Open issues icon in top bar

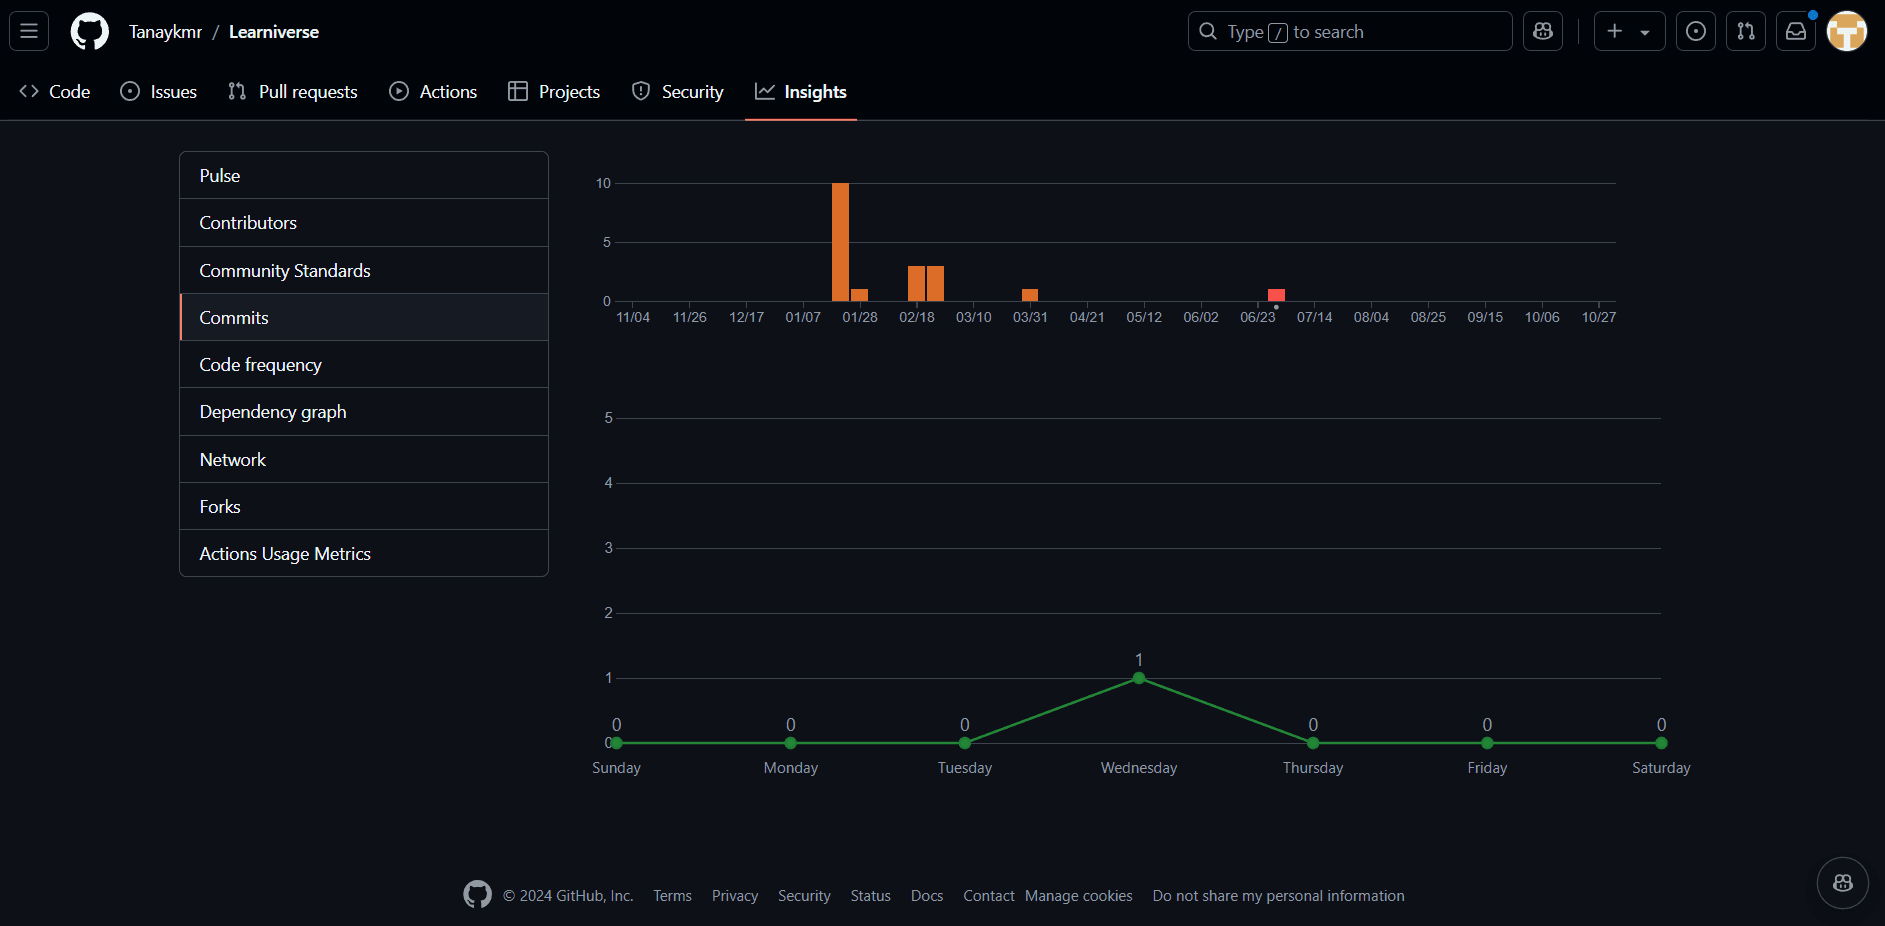(x=1696, y=31)
